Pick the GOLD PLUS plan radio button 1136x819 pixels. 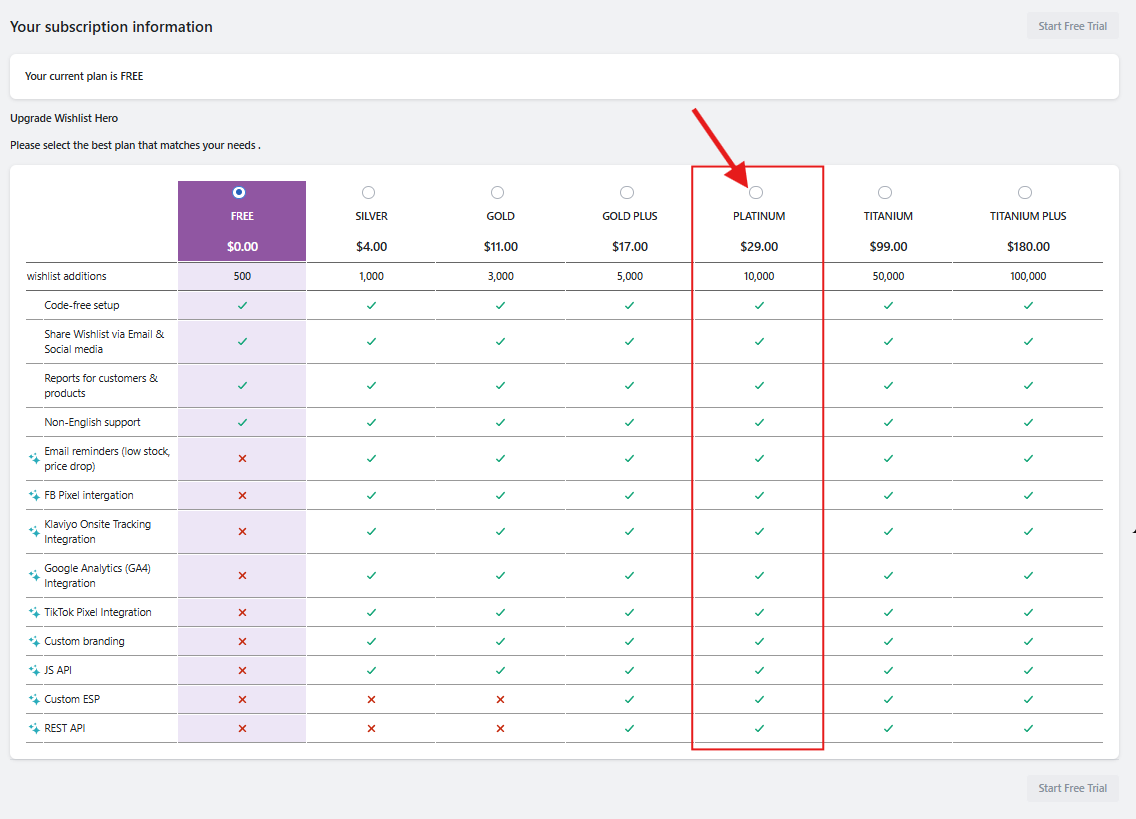627,192
